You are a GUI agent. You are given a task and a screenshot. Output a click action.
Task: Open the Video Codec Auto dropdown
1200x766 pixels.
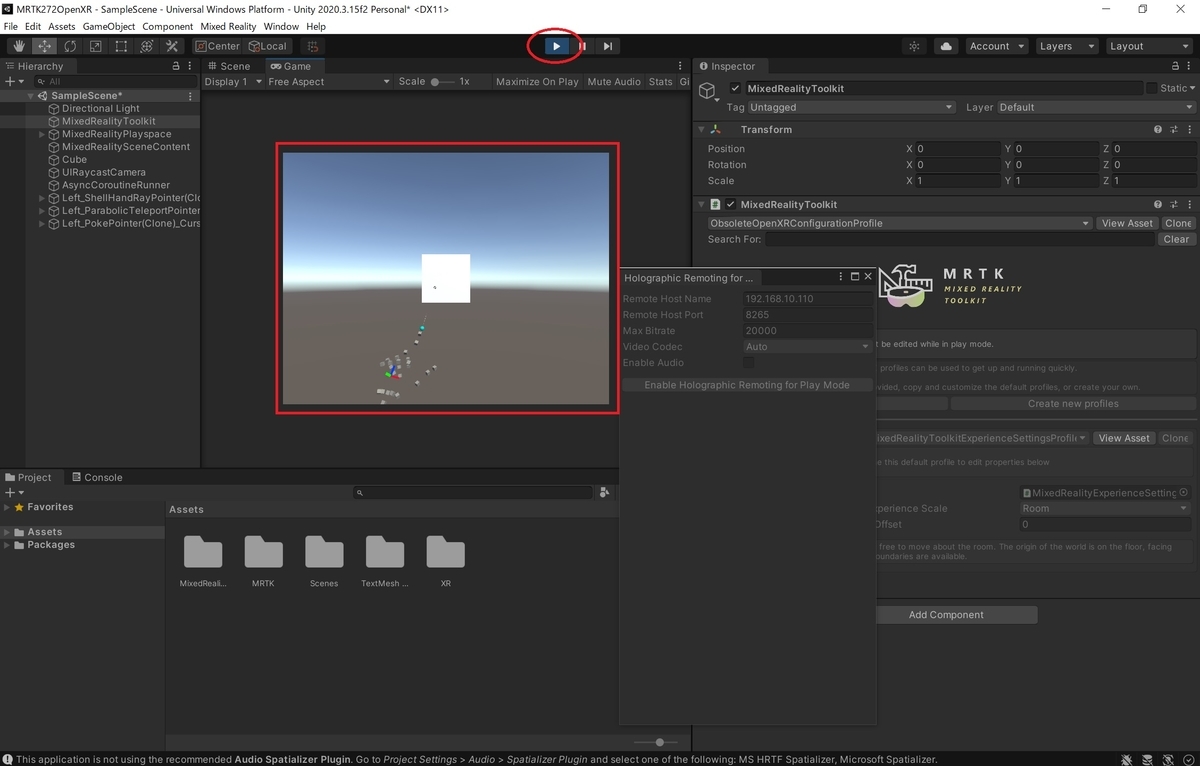point(808,347)
